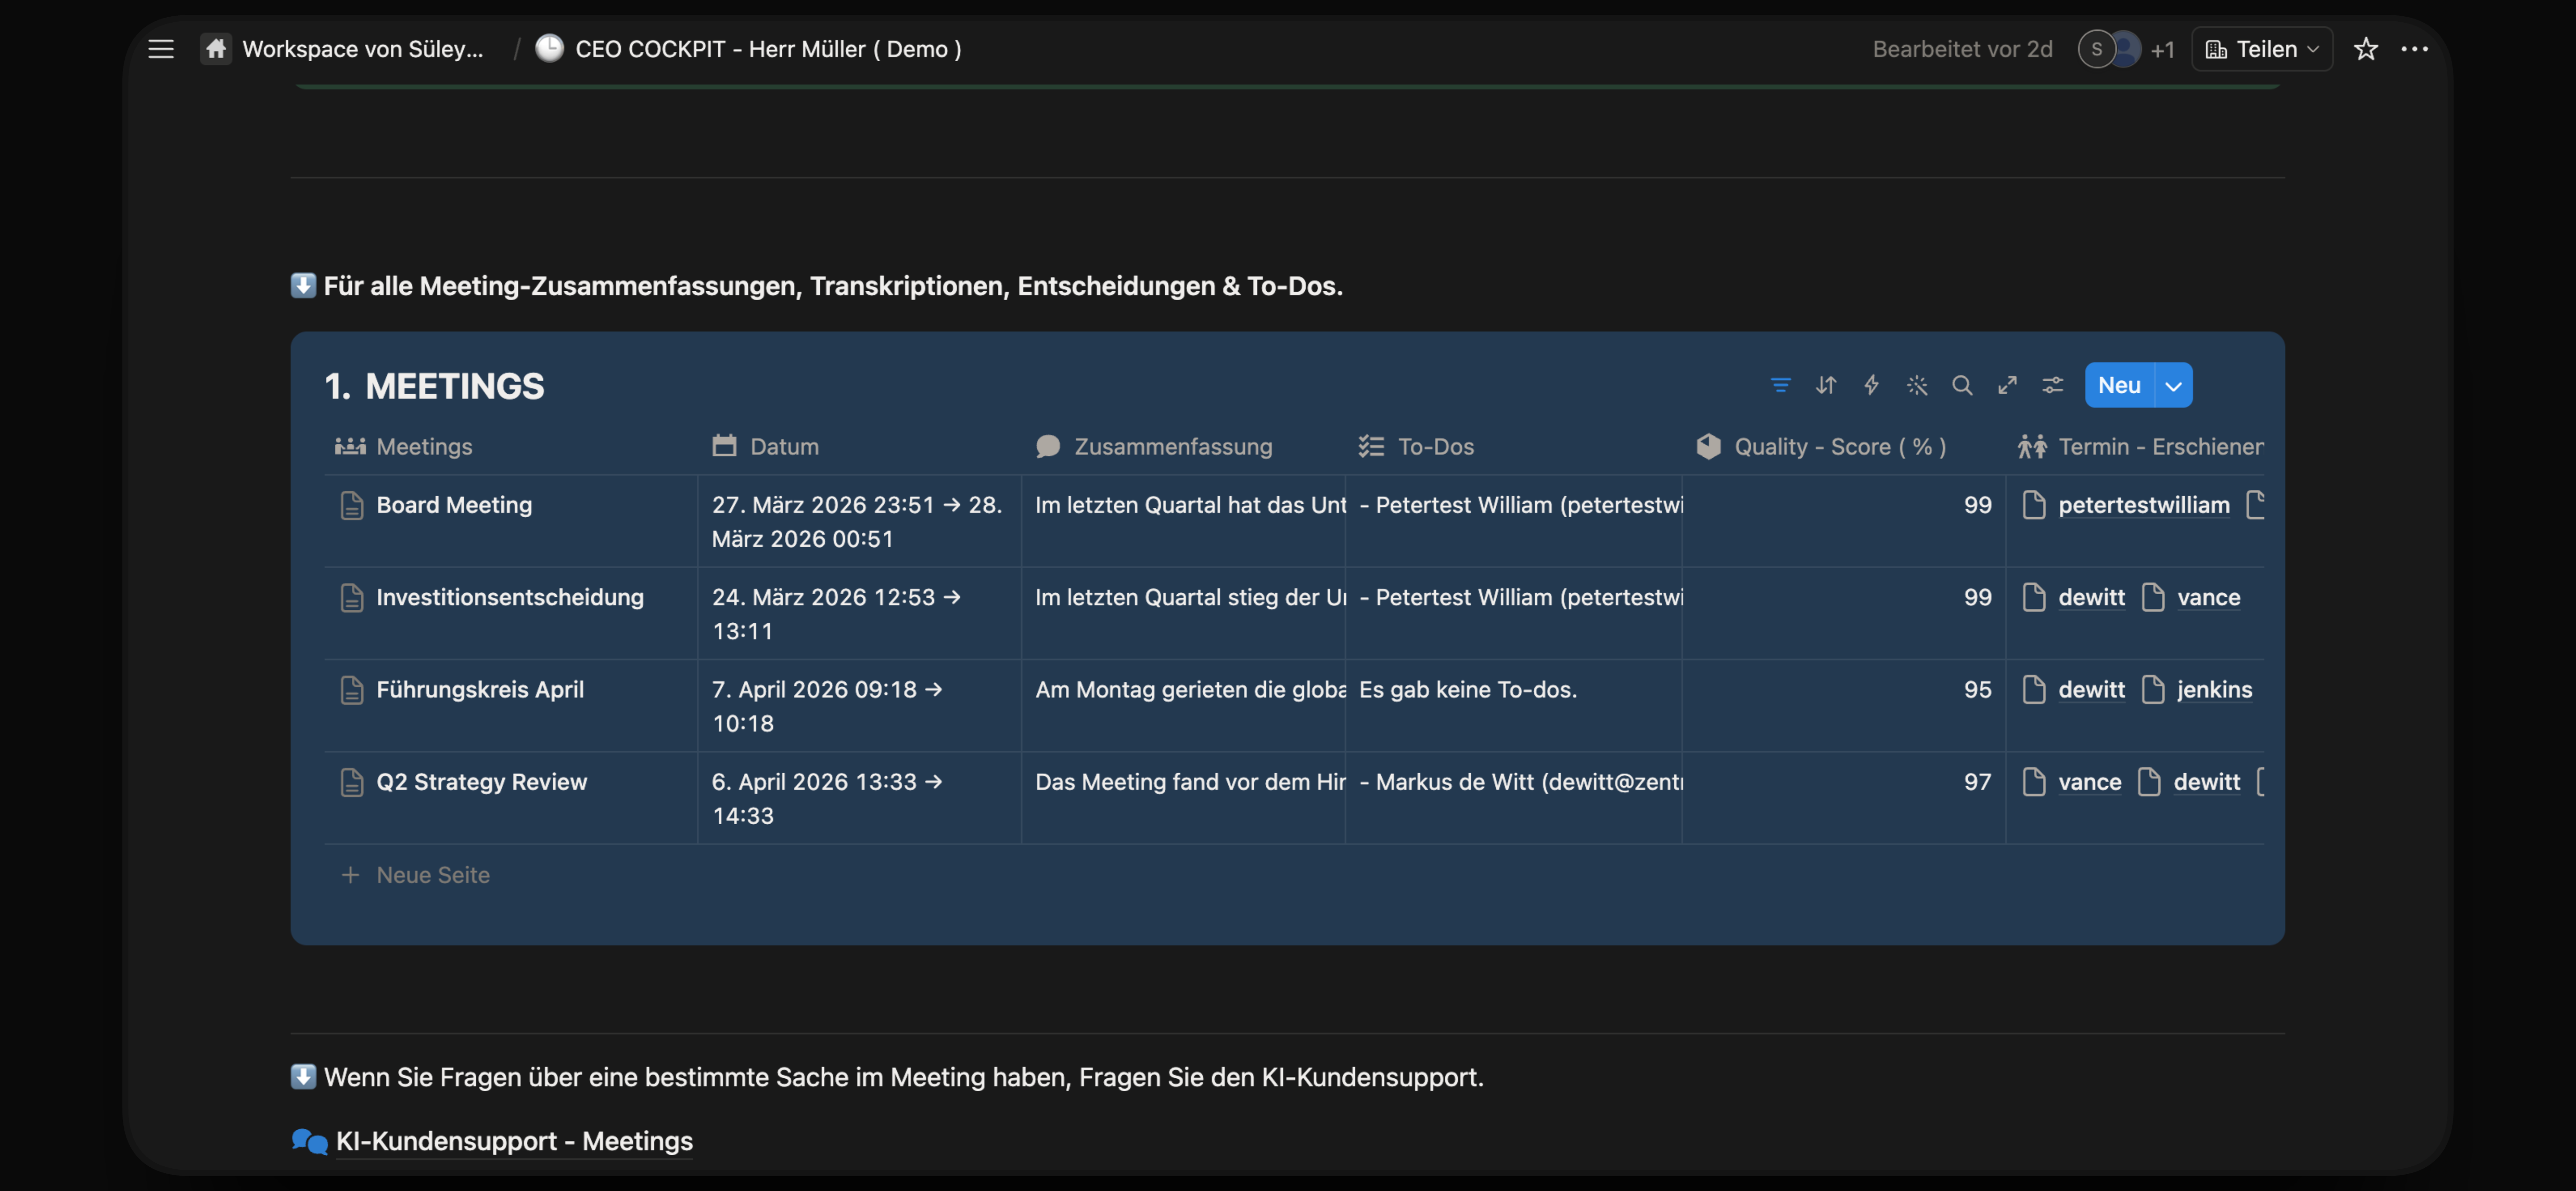Open dewitt relation in Führungskreis April row
Screen dimensions: 2576x1191
point(2091,690)
